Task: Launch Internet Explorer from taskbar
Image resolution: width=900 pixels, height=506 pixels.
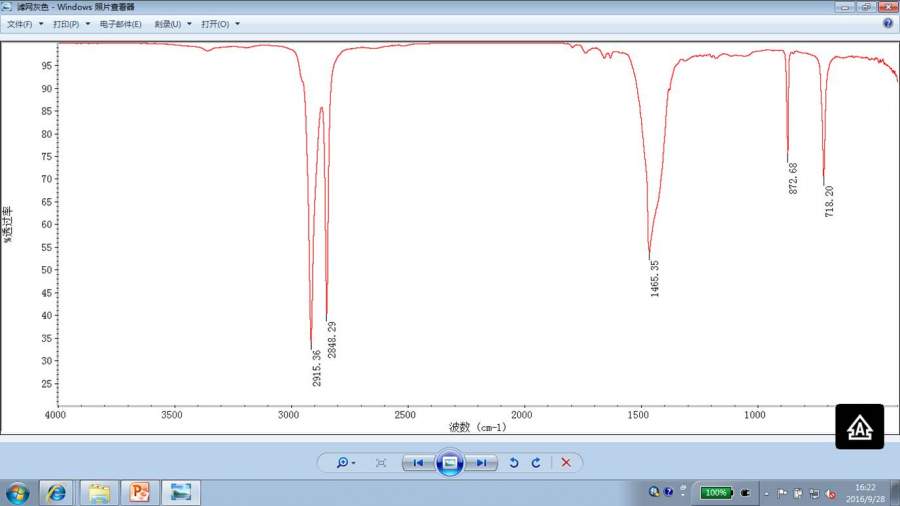Action: 56,493
